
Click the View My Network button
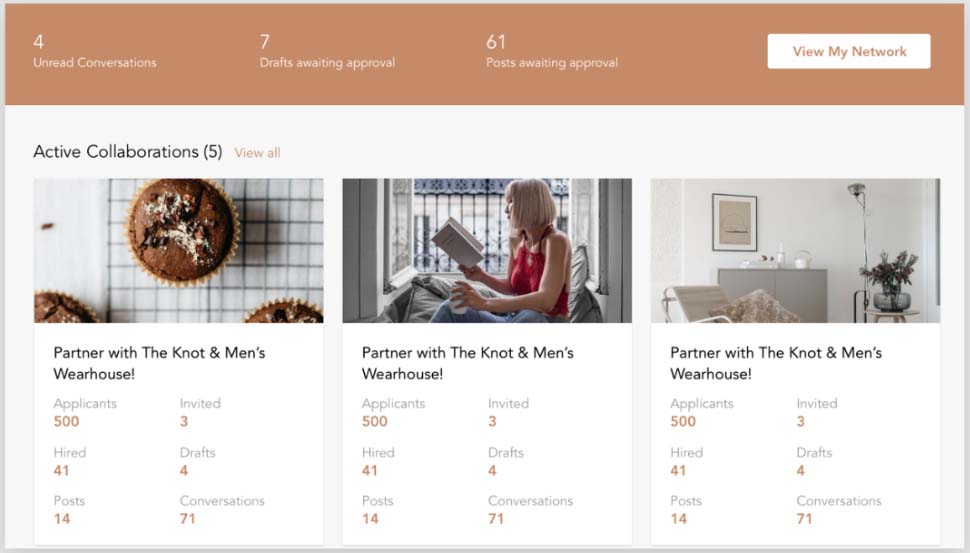point(849,51)
